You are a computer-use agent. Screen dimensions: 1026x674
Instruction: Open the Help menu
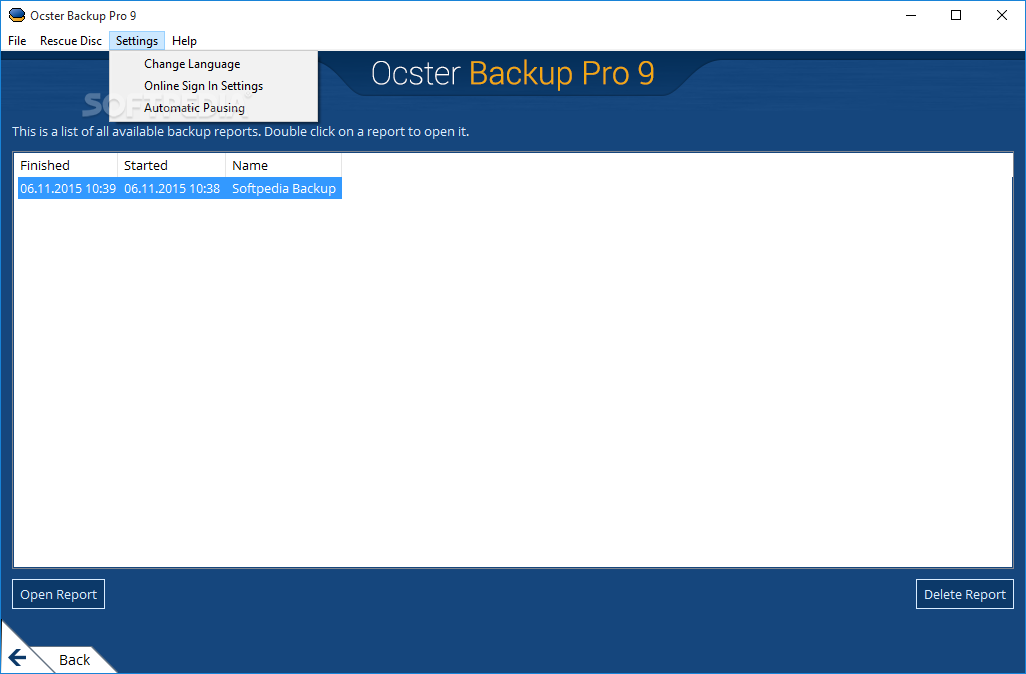click(x=184, y=41)
